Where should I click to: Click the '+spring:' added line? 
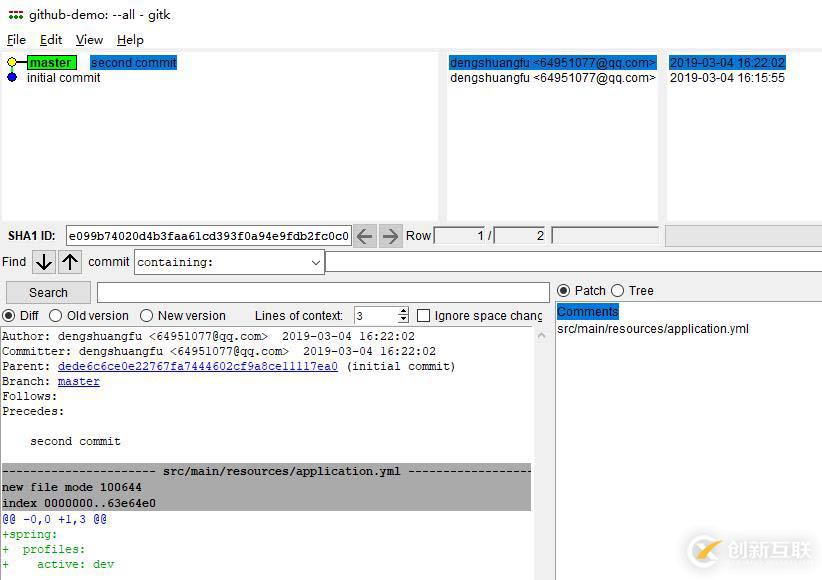coord(29,534)
